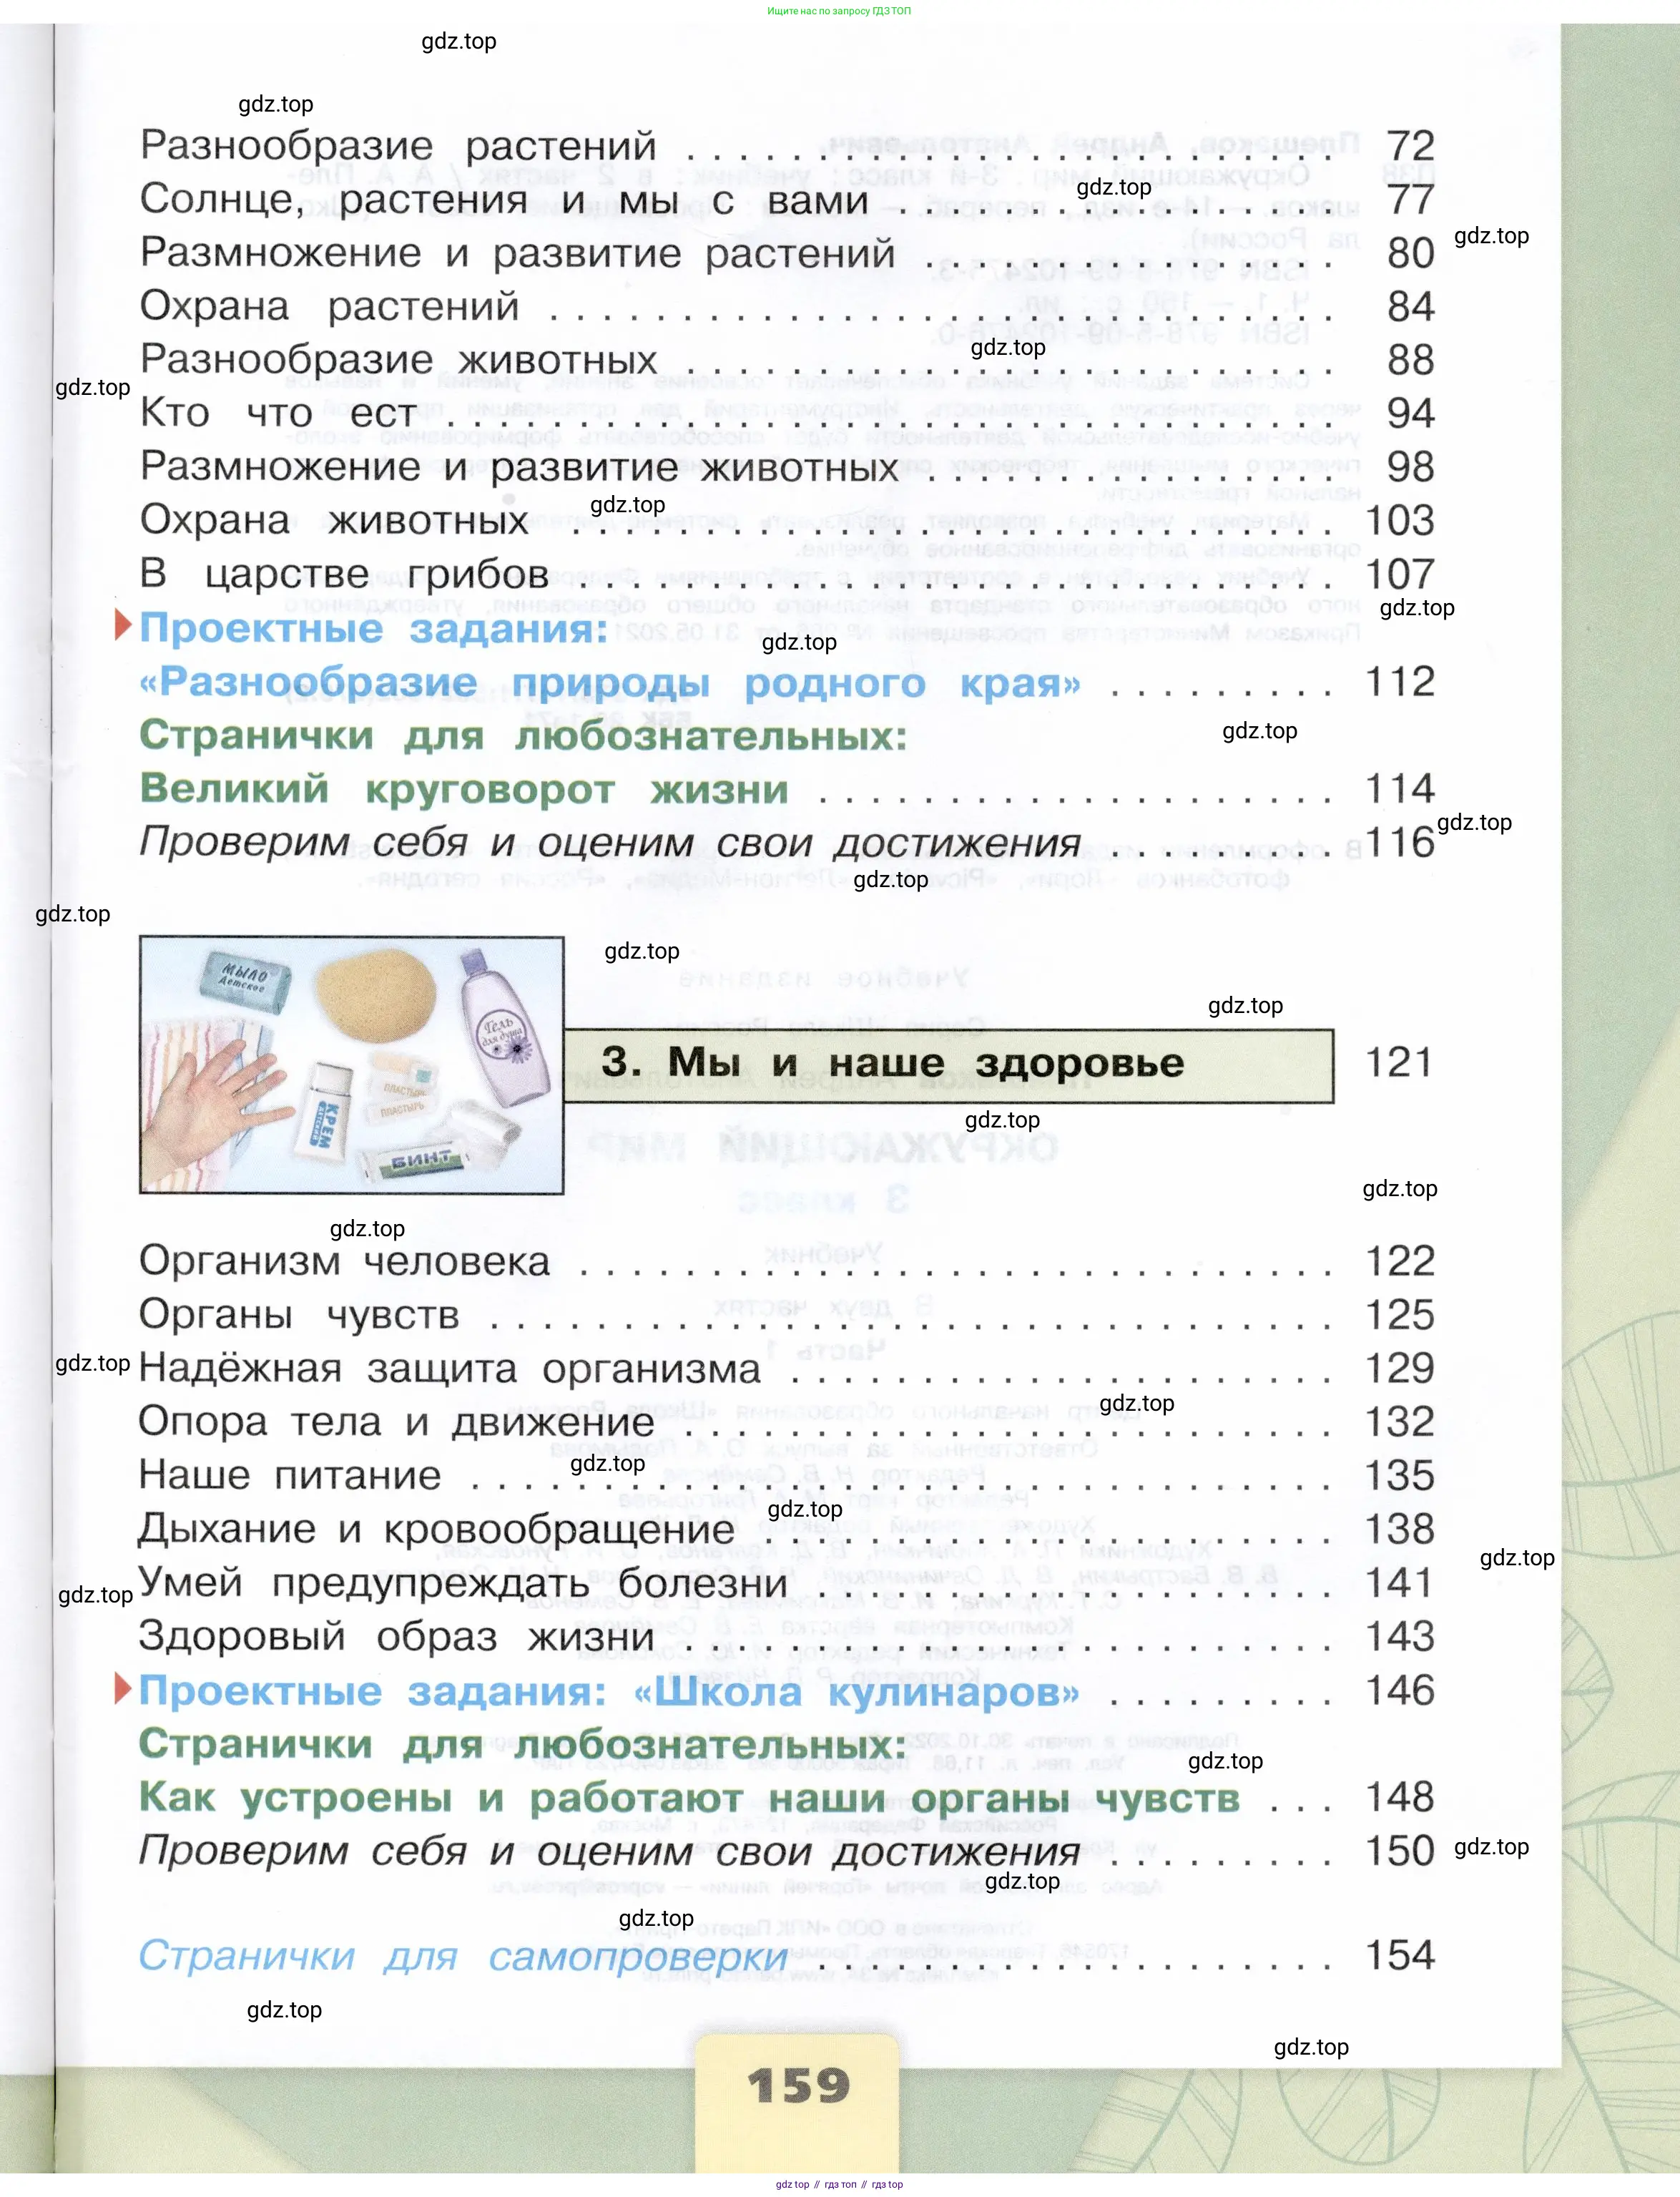Click «Здоровый образ жизни» line

396,1637
